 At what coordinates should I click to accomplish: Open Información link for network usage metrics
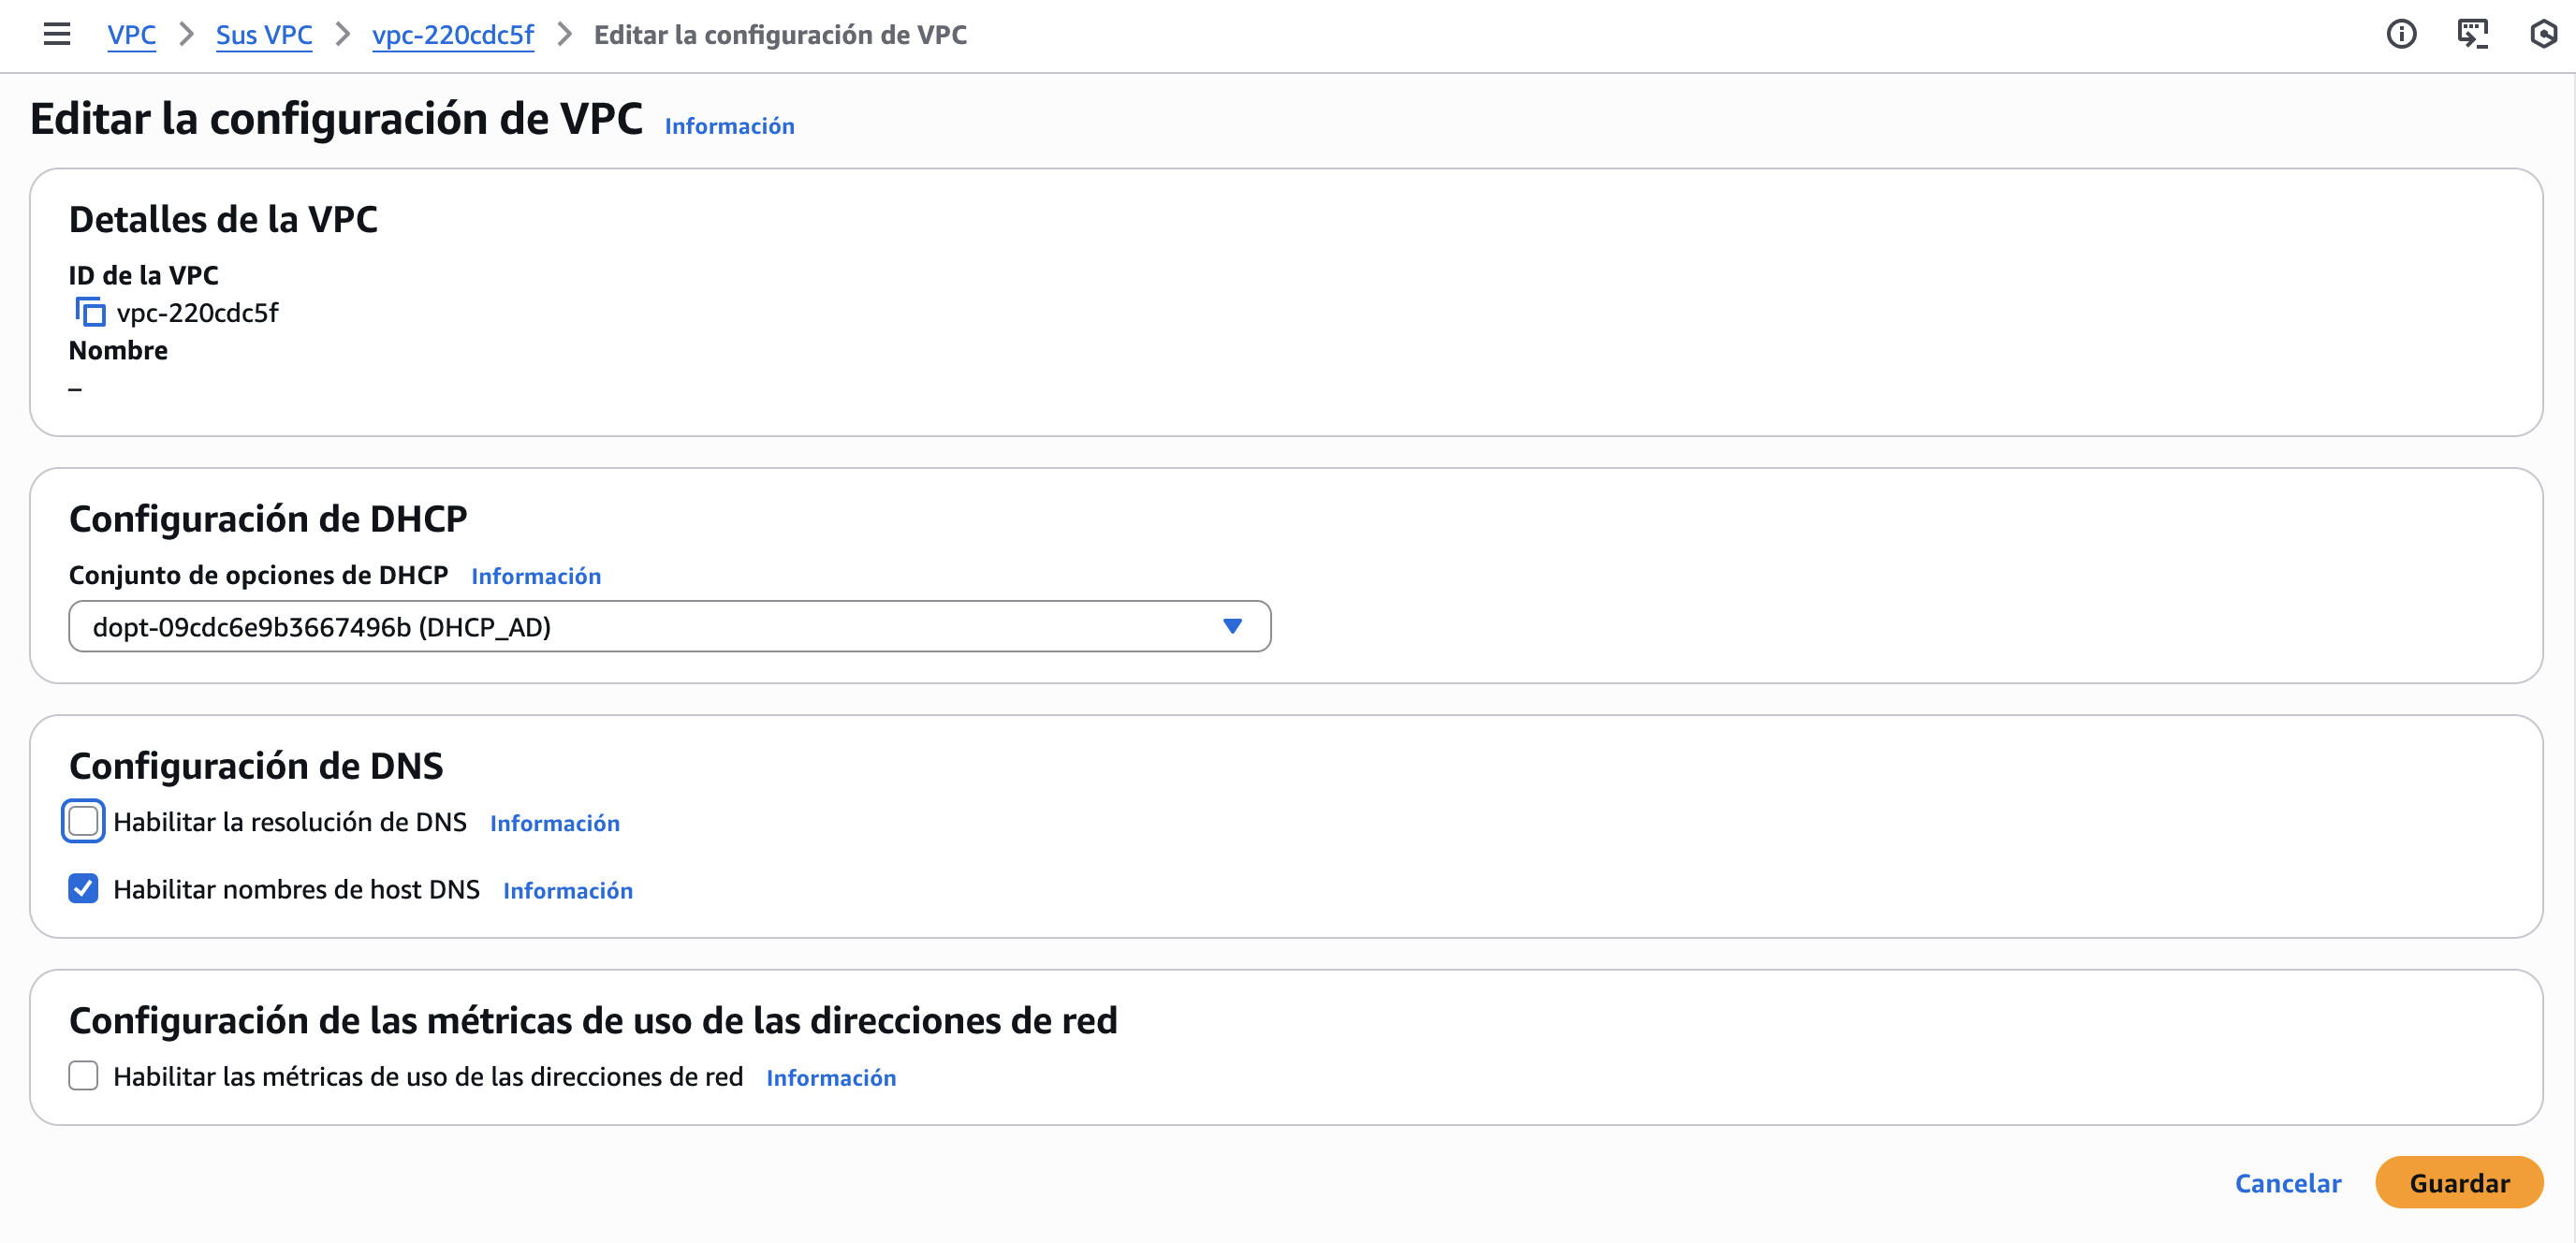tap(830, 1077)
